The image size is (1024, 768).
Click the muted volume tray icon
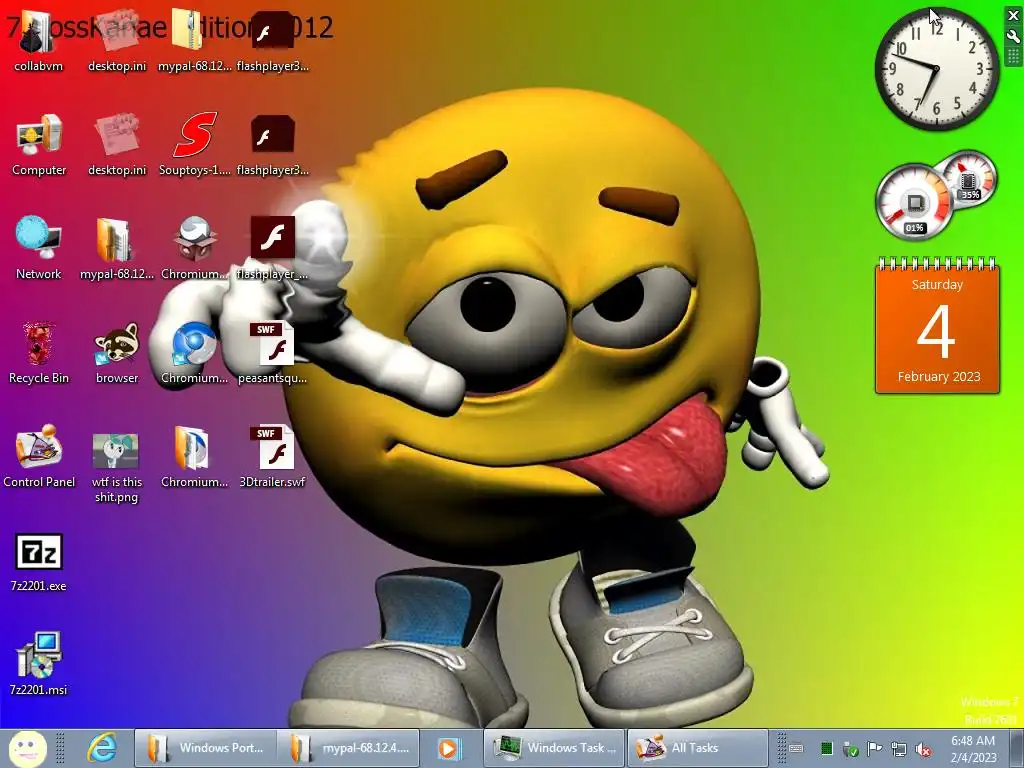(923, 748)
